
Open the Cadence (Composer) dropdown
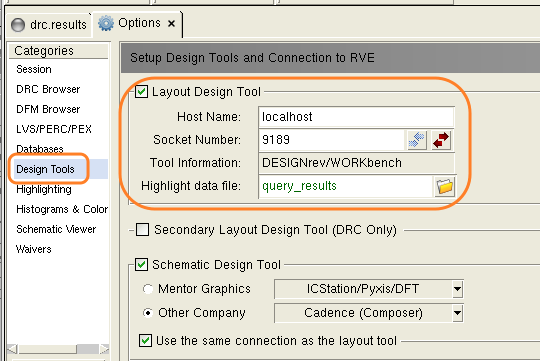click(368, 313)
